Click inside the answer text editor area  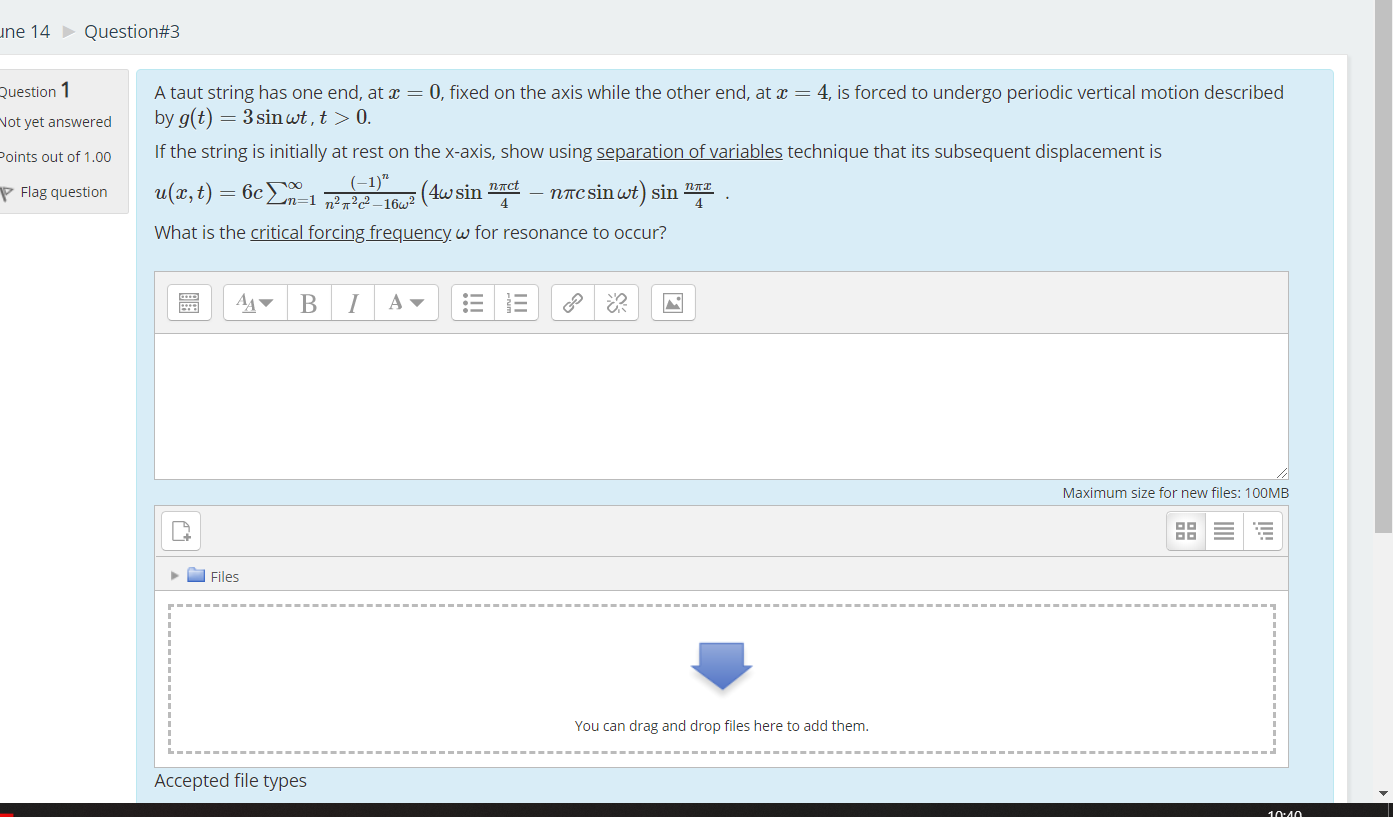tap(720, 405)
